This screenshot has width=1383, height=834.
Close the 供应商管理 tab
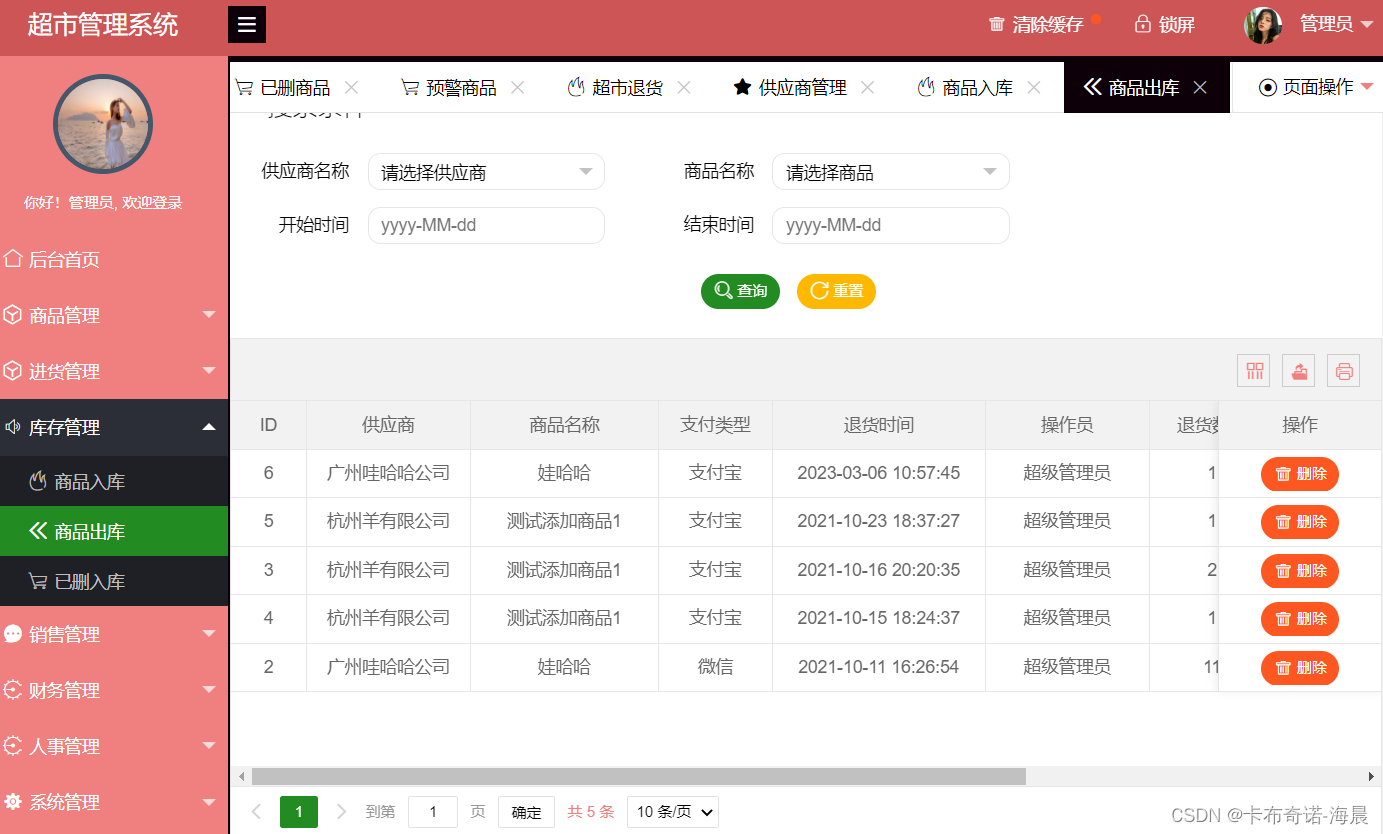point(867,87)
